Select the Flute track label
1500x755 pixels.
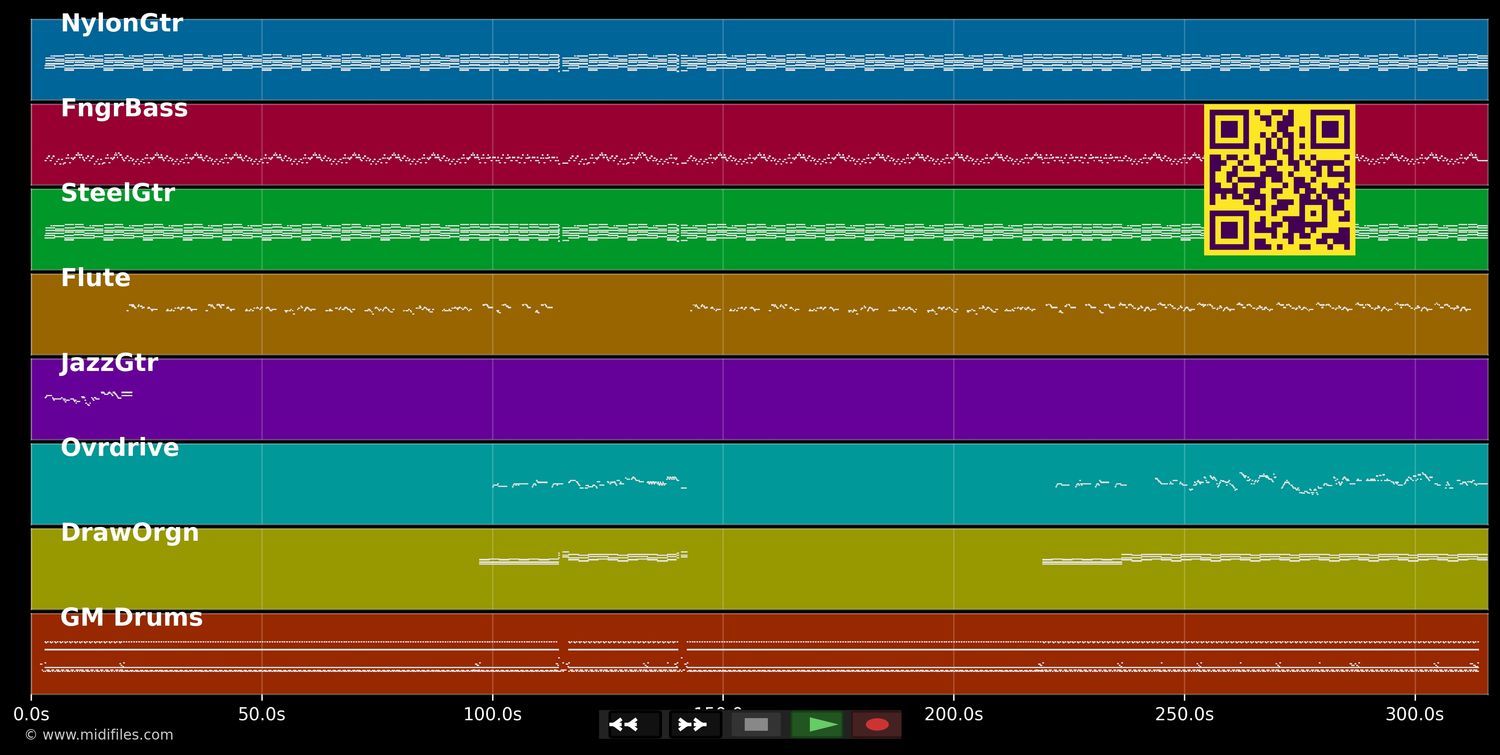[x=95, y=277]
